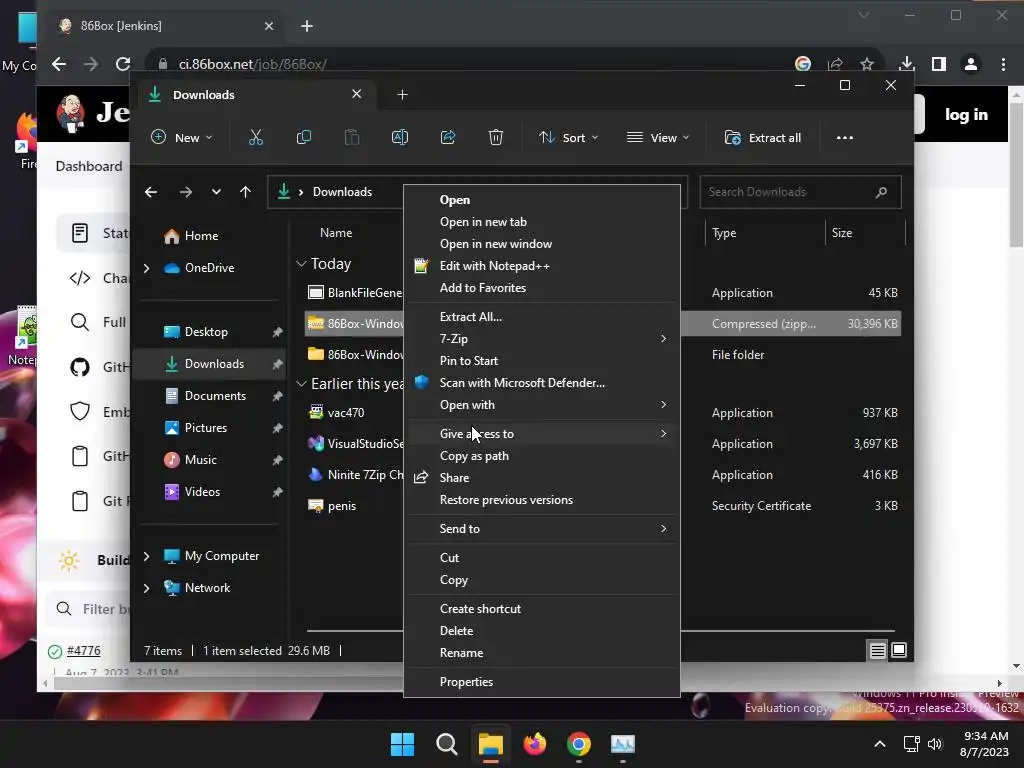Click the Cut scissors icon in Explorer toolbar

click(x=255, y=138)
